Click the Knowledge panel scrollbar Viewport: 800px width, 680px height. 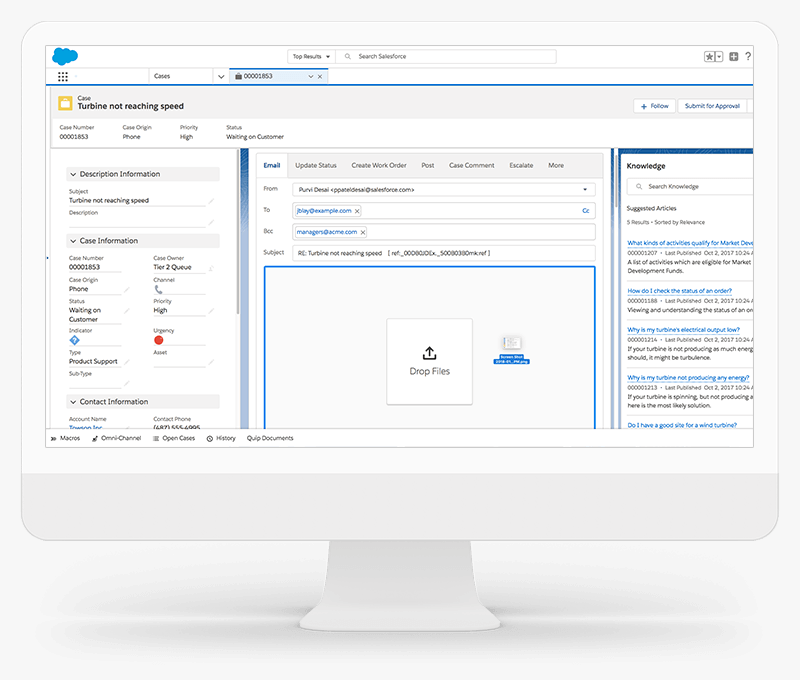click(x=615, y=179)
